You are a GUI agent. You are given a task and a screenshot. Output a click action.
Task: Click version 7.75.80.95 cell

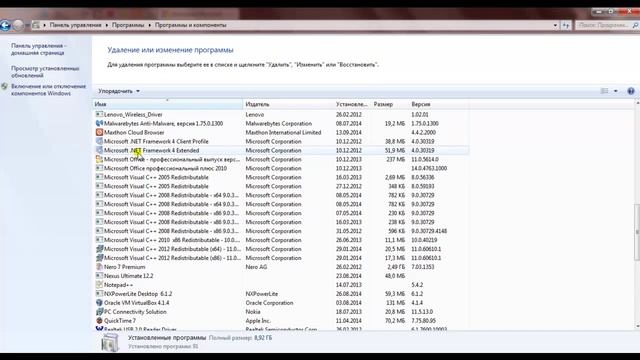(x=424, y=321)
